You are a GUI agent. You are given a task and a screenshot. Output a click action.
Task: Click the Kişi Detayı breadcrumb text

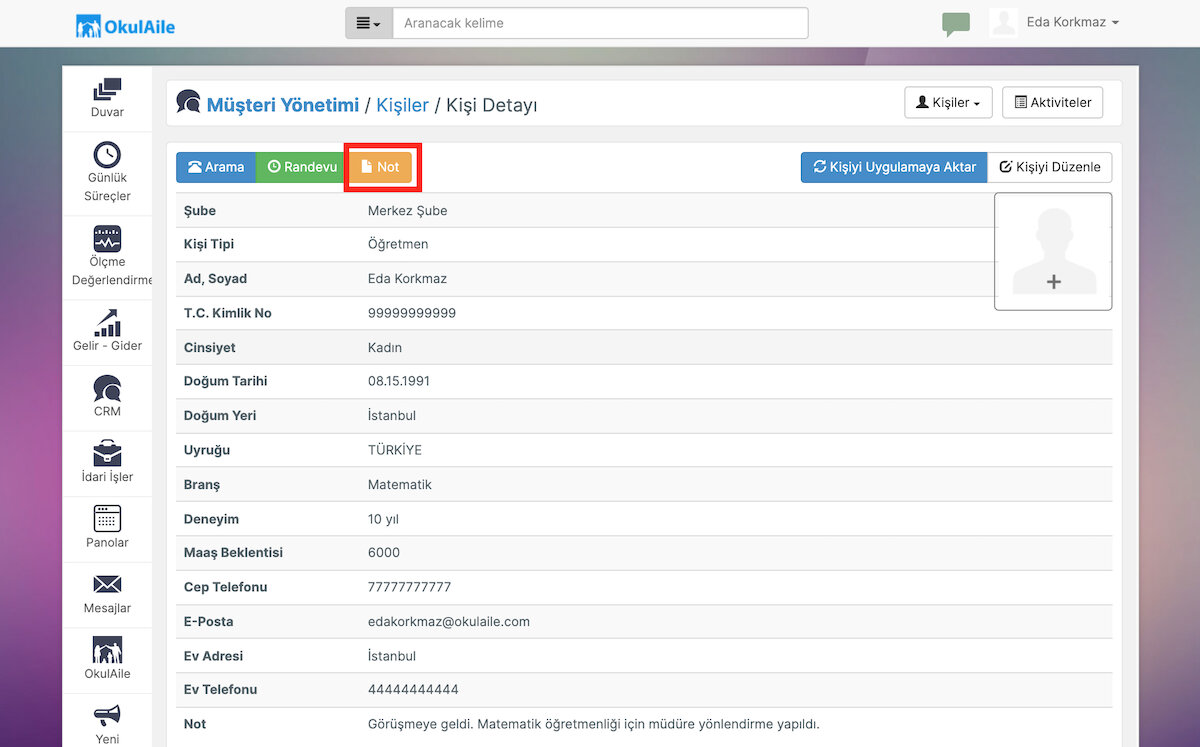(492, 104)
